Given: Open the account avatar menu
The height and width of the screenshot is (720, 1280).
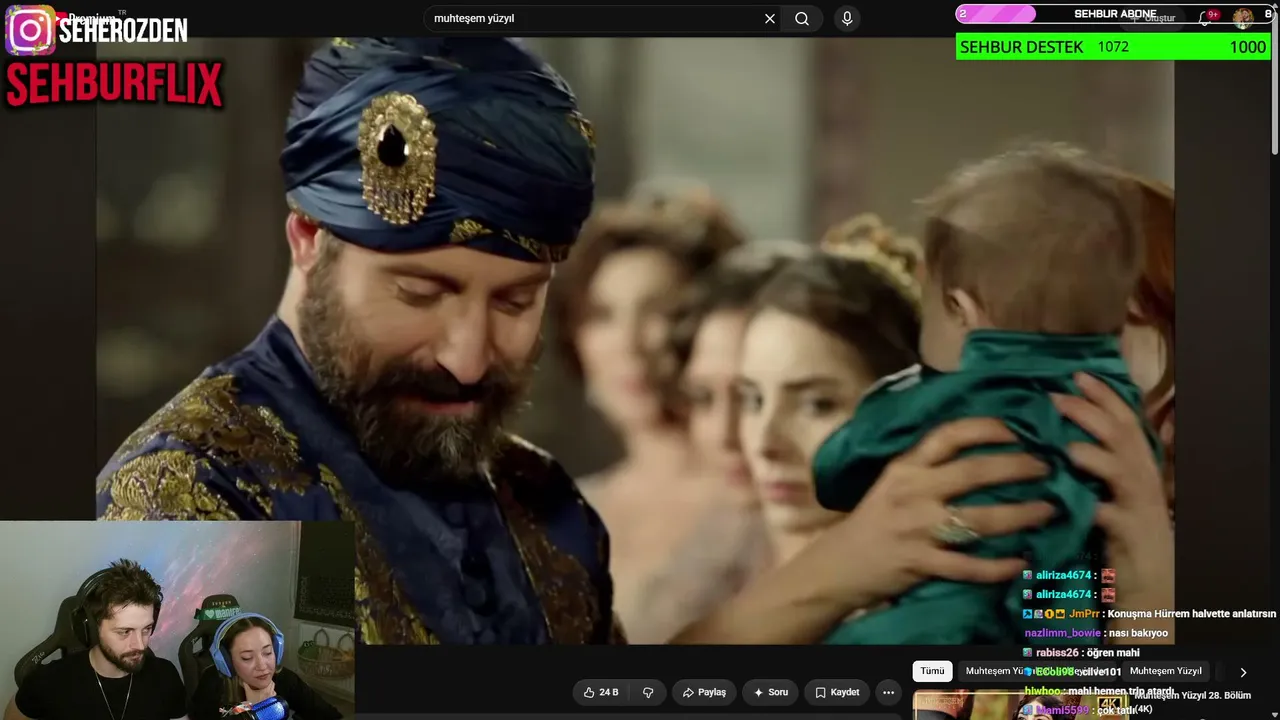Looking at the screenshot, I should coord(1243,18).
